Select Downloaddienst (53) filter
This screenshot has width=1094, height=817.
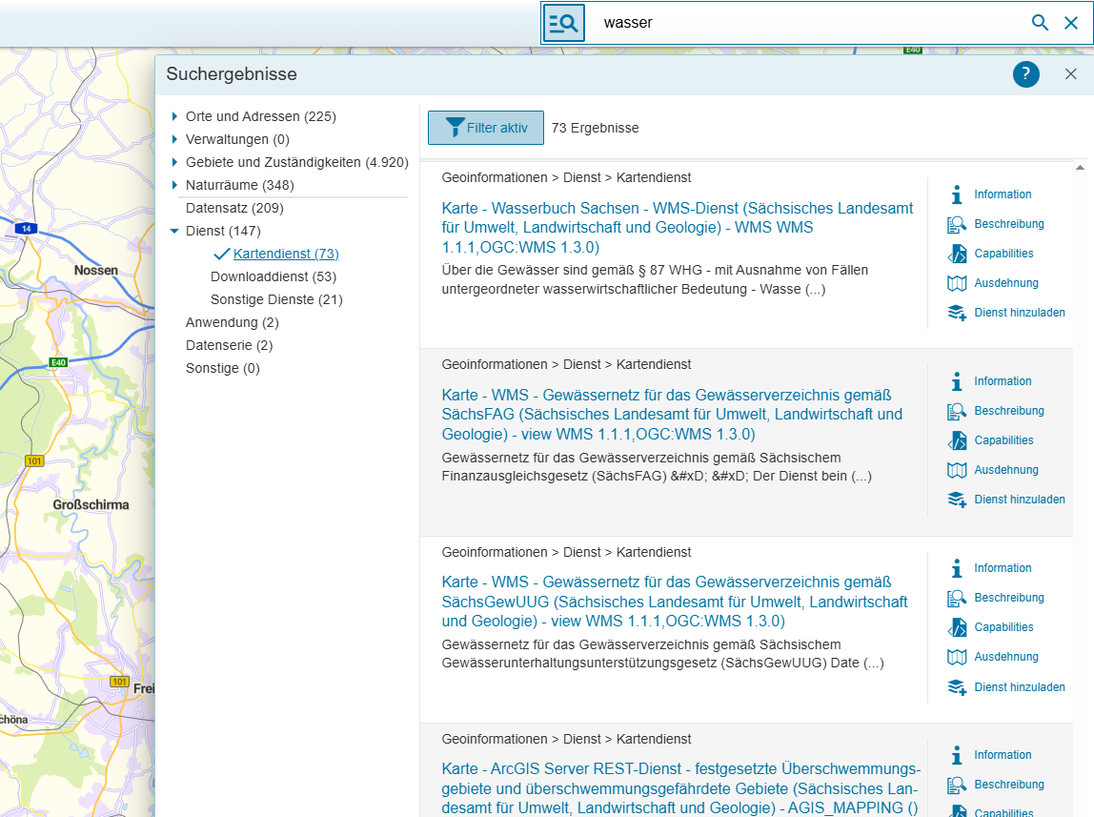click(274, 277)
